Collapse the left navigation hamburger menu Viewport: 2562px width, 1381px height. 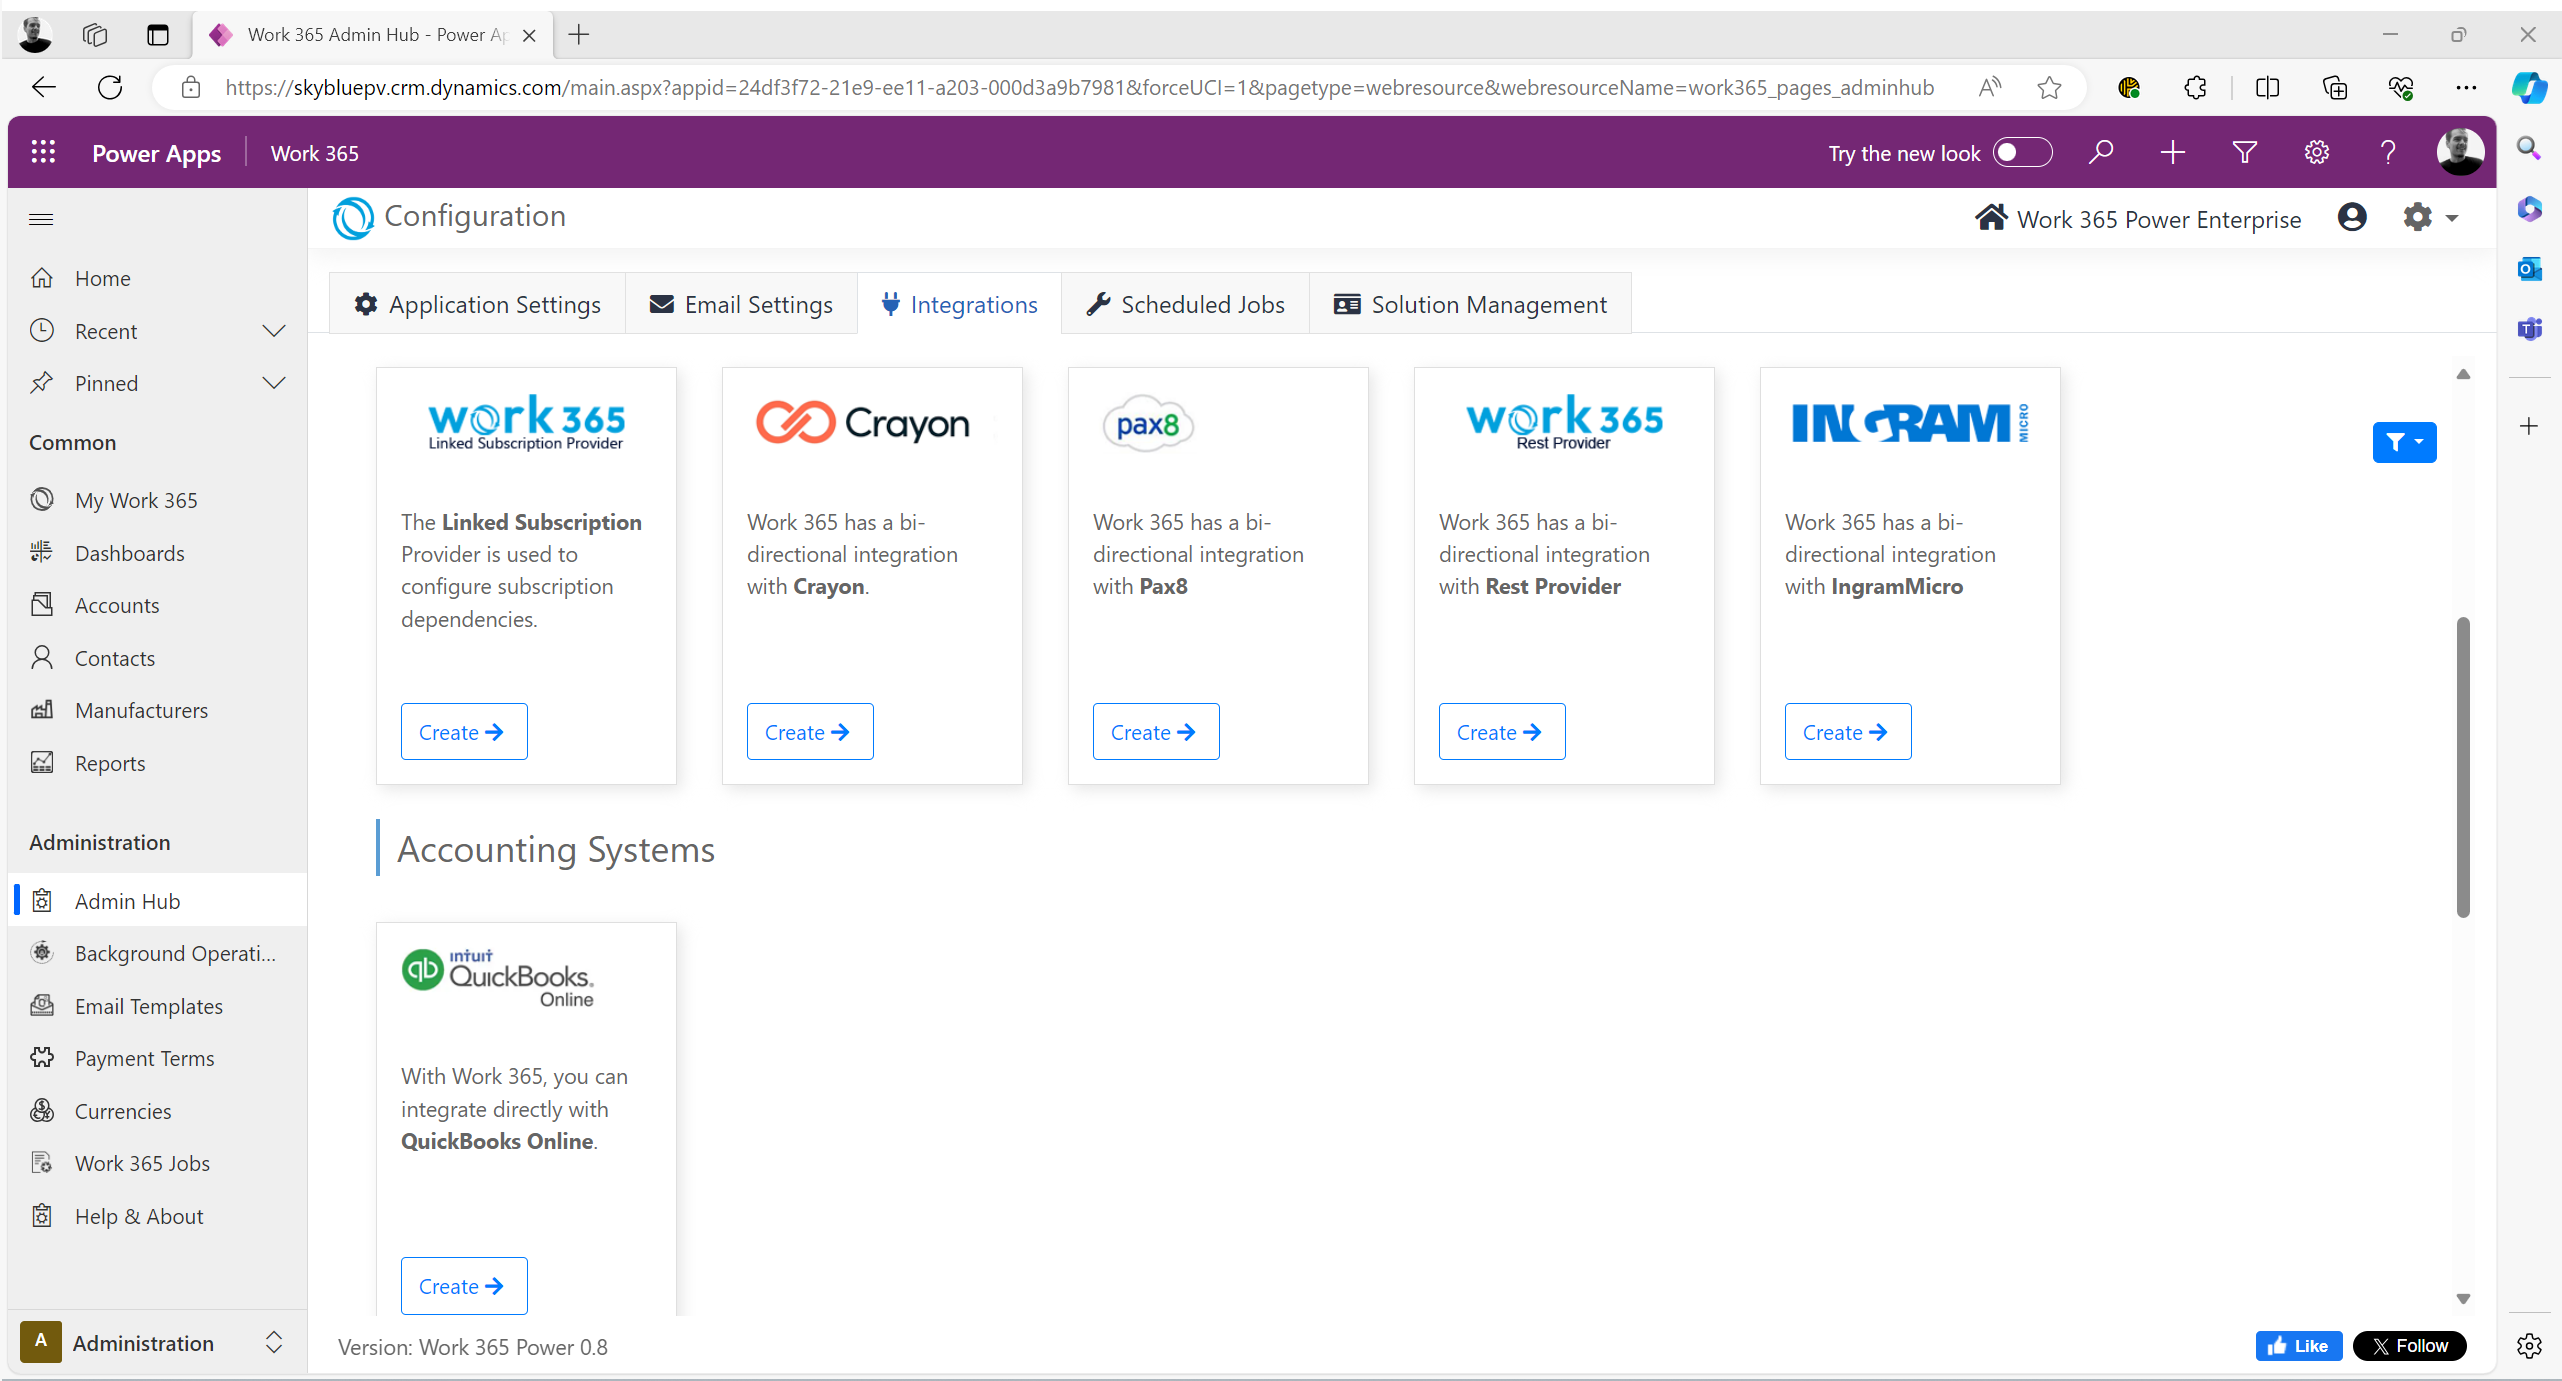[41, 219]
